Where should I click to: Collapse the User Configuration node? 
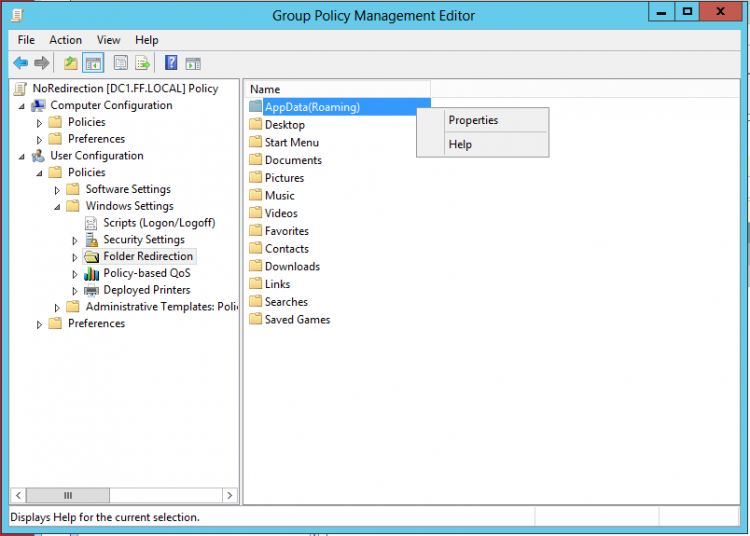point(22,156)
